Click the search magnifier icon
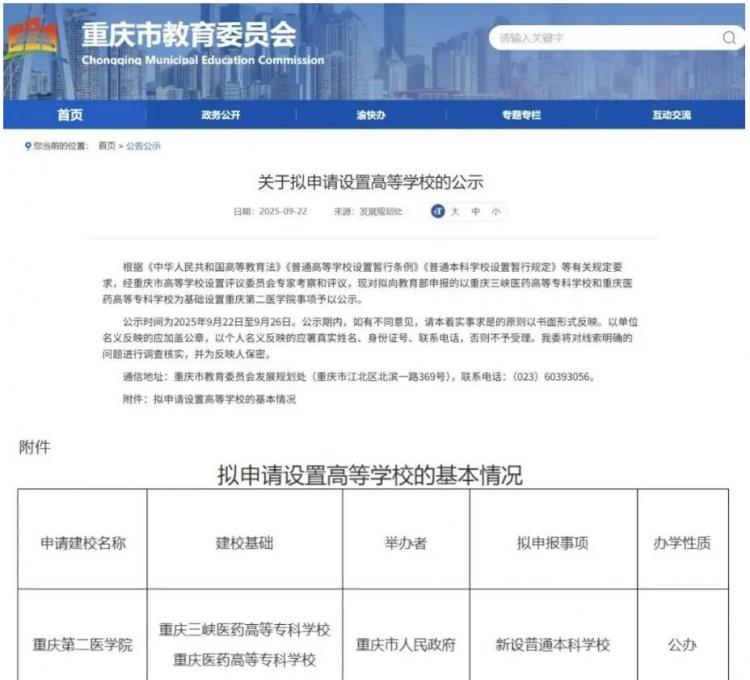Viewport: 750px width, 680px height. click(728, 38)
